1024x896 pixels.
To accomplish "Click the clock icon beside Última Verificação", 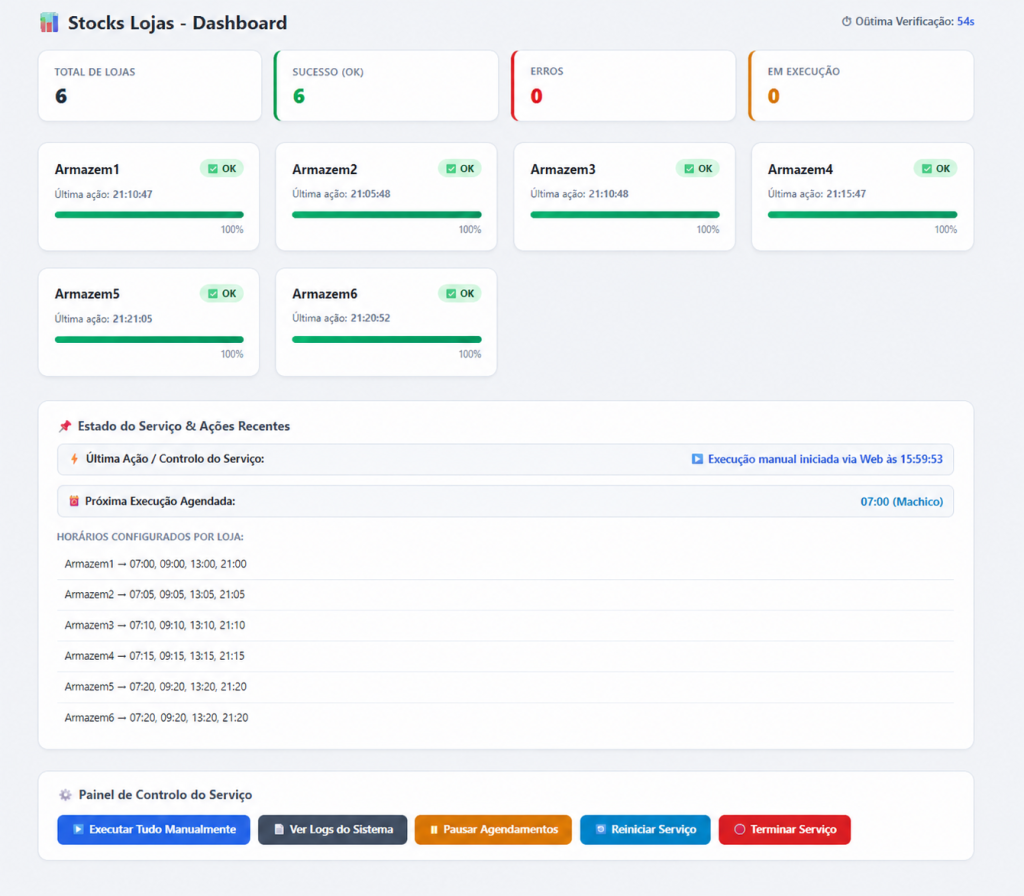I will pyautogui.click(x=846, y=22).
